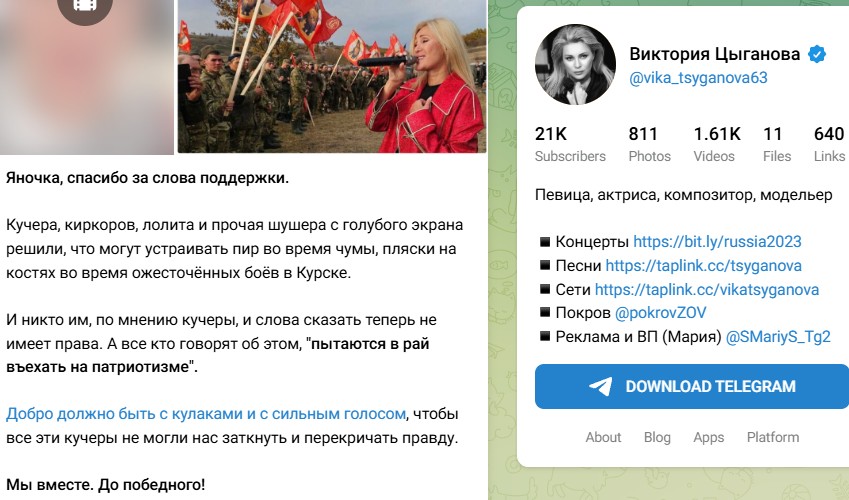
Task: Open the taplink.cc/tsyganova songs link
Action: point(703,265)
